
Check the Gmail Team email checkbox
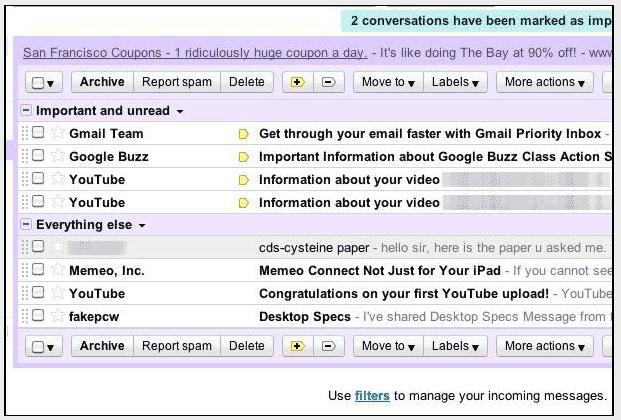tap(38, 133)
